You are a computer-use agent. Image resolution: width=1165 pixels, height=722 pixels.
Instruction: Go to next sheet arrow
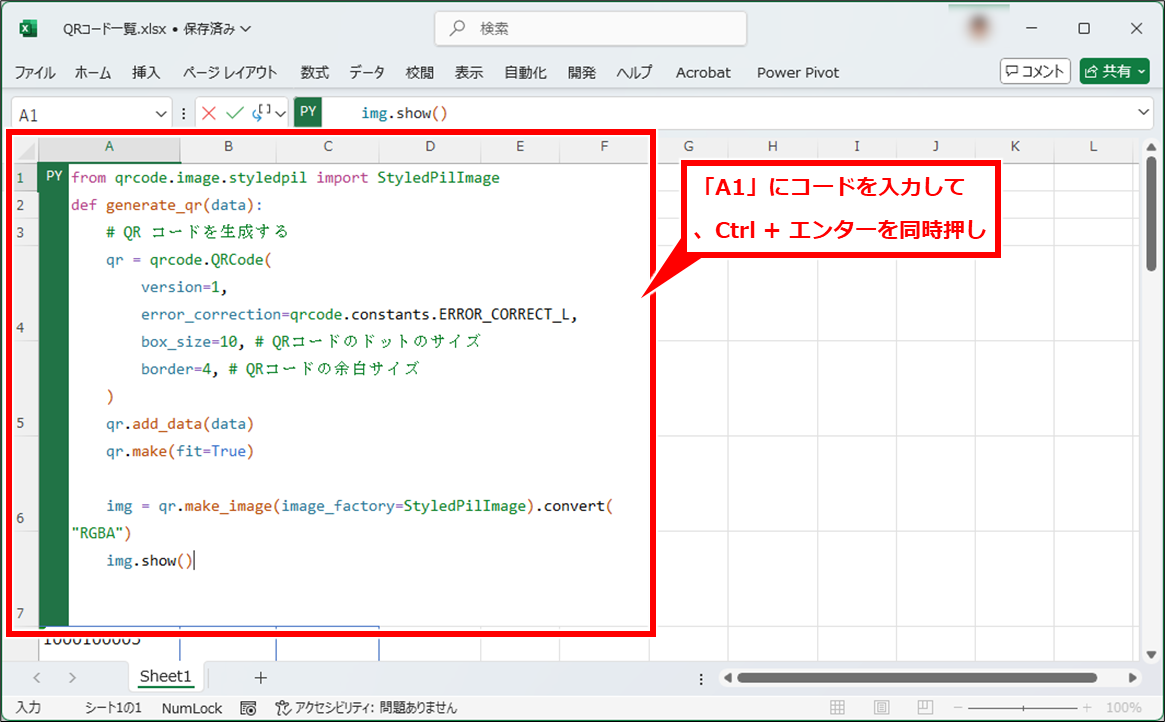tap(72, 677)
